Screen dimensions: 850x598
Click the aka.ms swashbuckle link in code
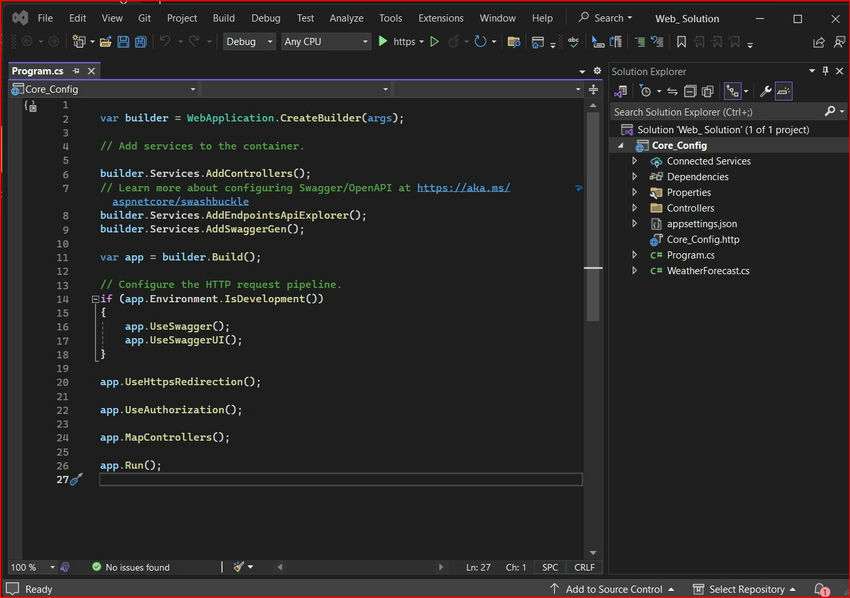tap(463, 188)
